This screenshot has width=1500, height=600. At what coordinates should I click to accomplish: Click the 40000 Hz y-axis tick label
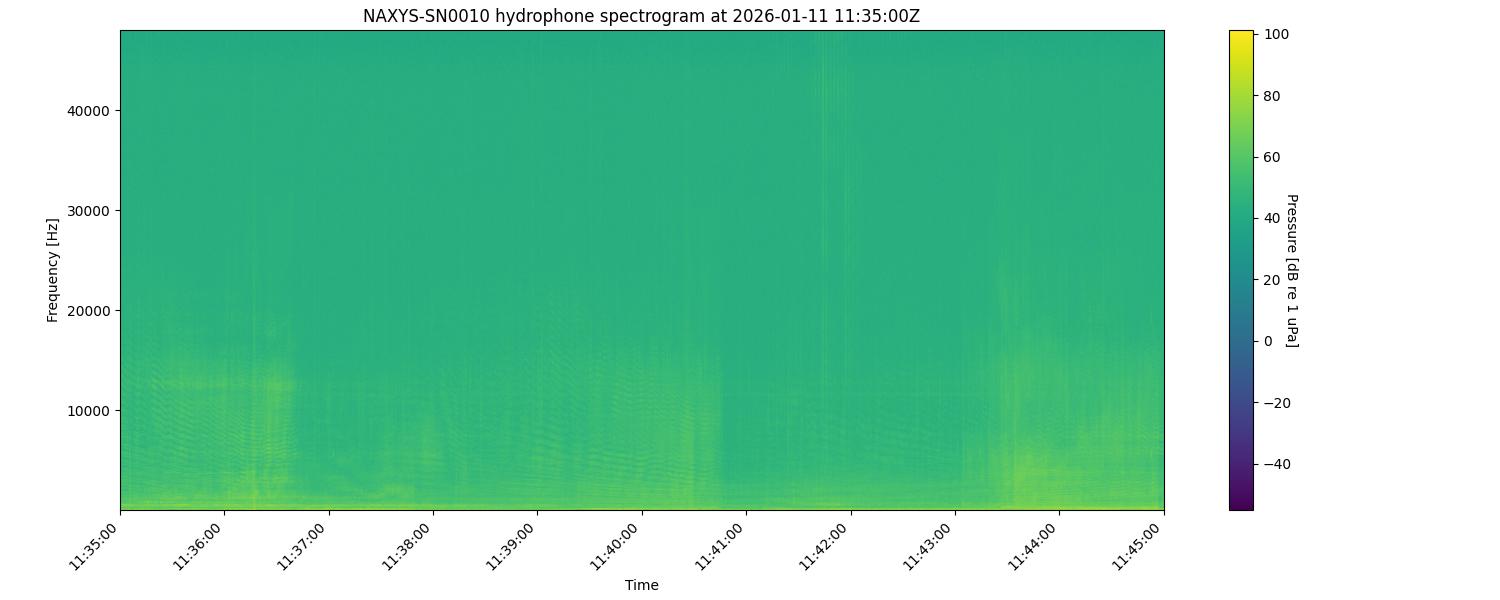[x=88, y=111]
